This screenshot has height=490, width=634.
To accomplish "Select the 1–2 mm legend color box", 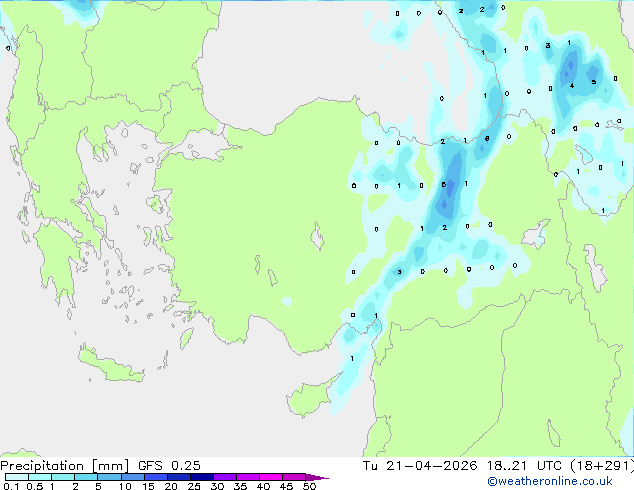I will click(63, 477).
